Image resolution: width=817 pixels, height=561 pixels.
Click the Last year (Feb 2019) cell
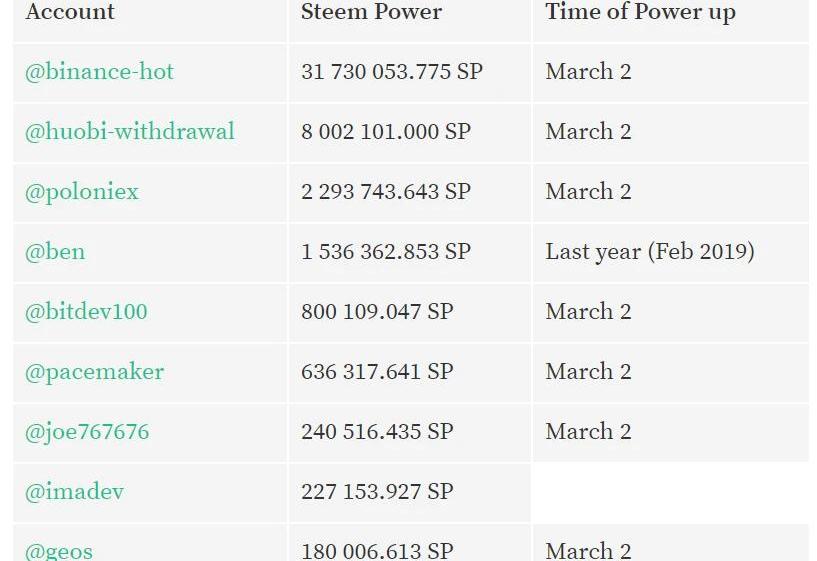click(x=649, y=252)
